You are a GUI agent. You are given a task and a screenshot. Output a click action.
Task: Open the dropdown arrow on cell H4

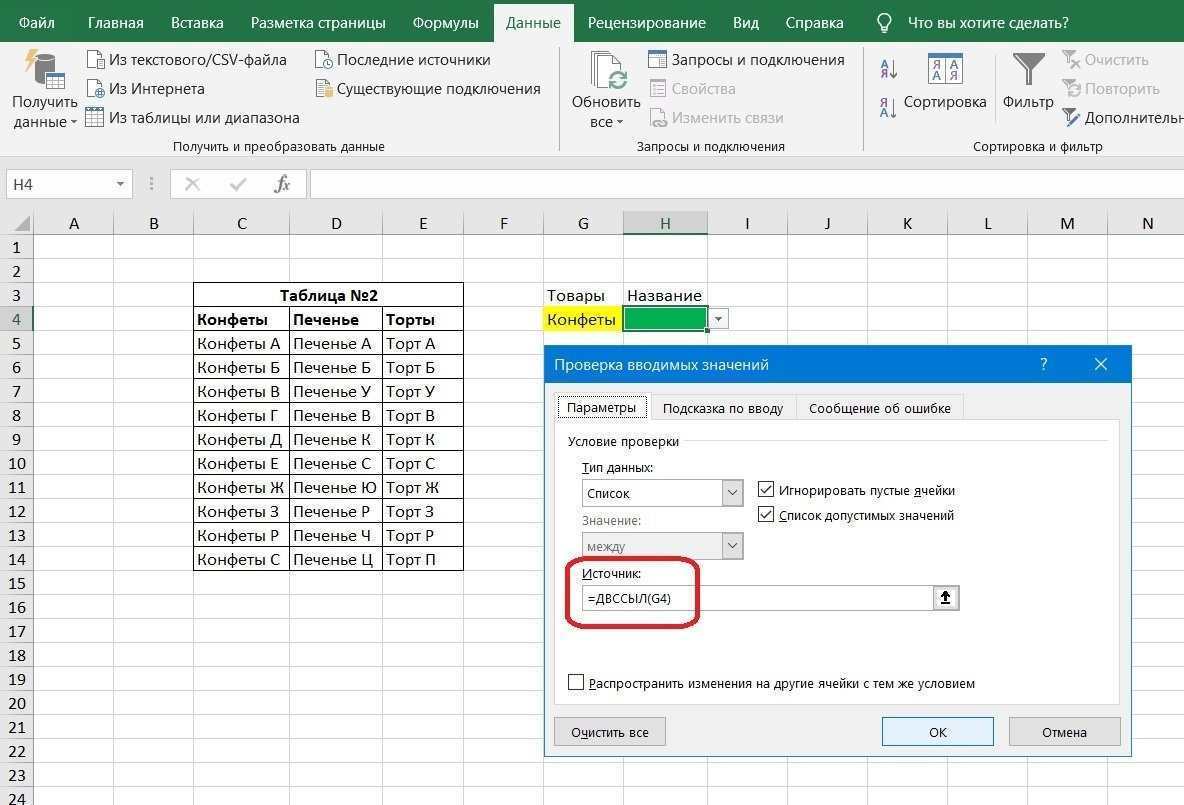click(717, 317)
